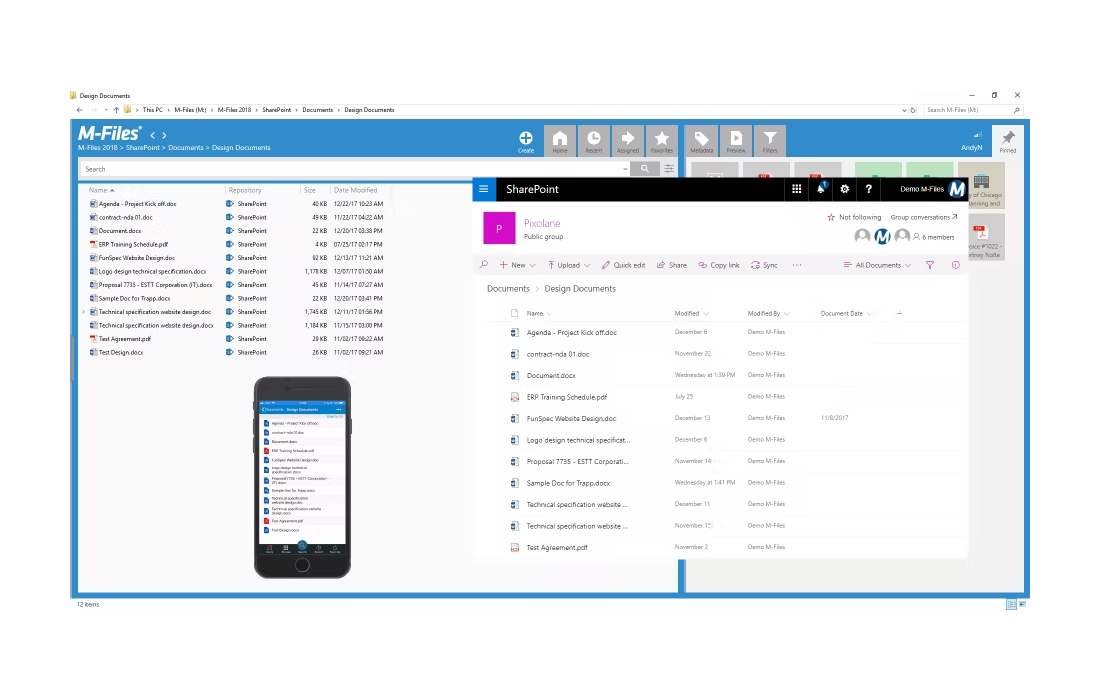Open SharePoint settings gear
Screen dimensions: 1100x700
(x=845, y=189)
